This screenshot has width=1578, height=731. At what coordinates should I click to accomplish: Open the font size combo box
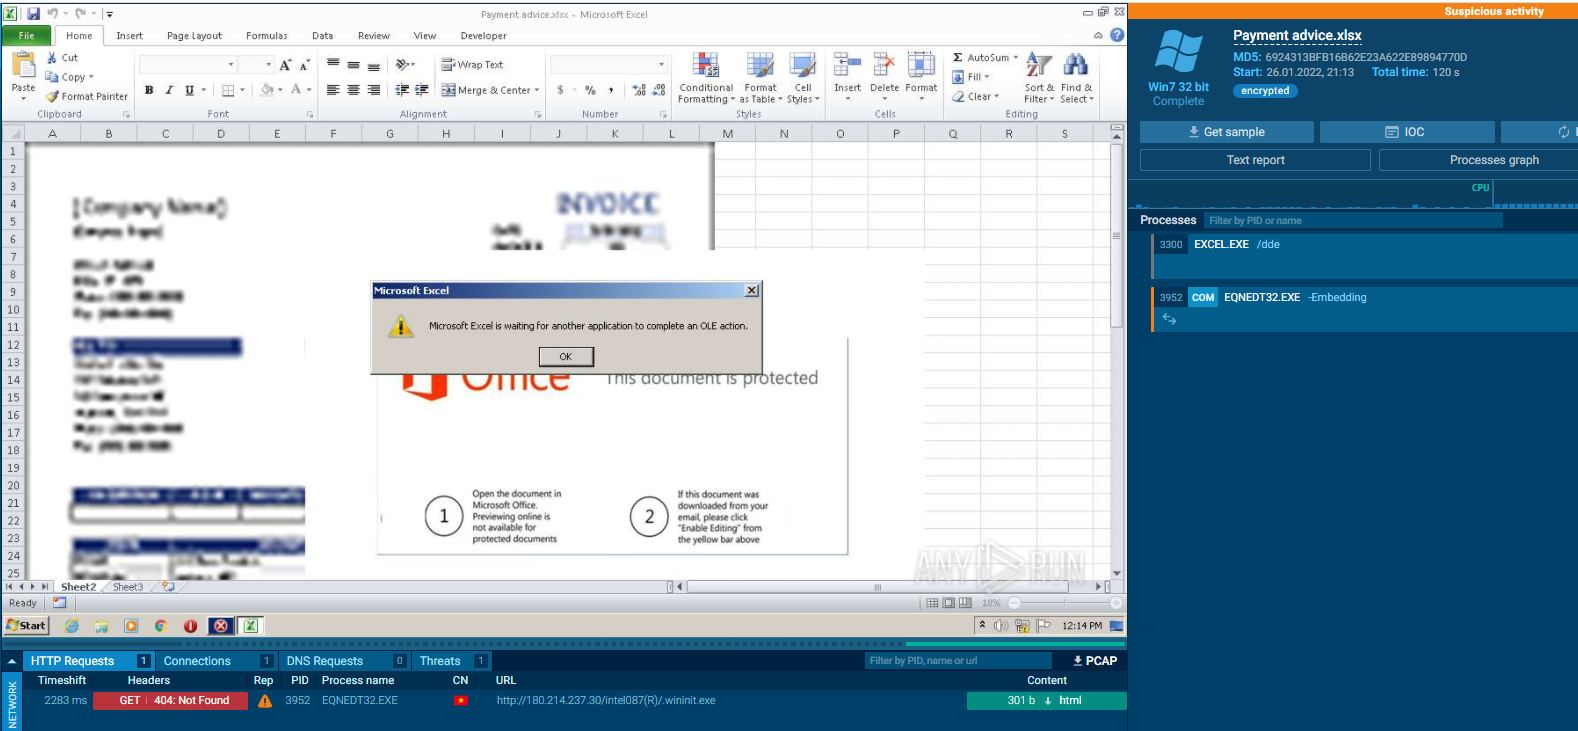[x=257, y=65]
